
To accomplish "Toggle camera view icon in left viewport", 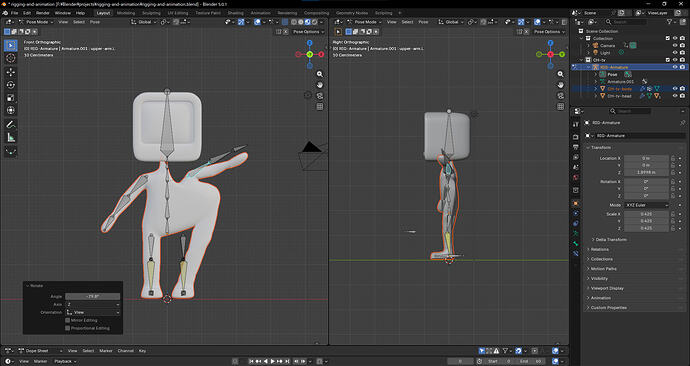I will point(320,96).
